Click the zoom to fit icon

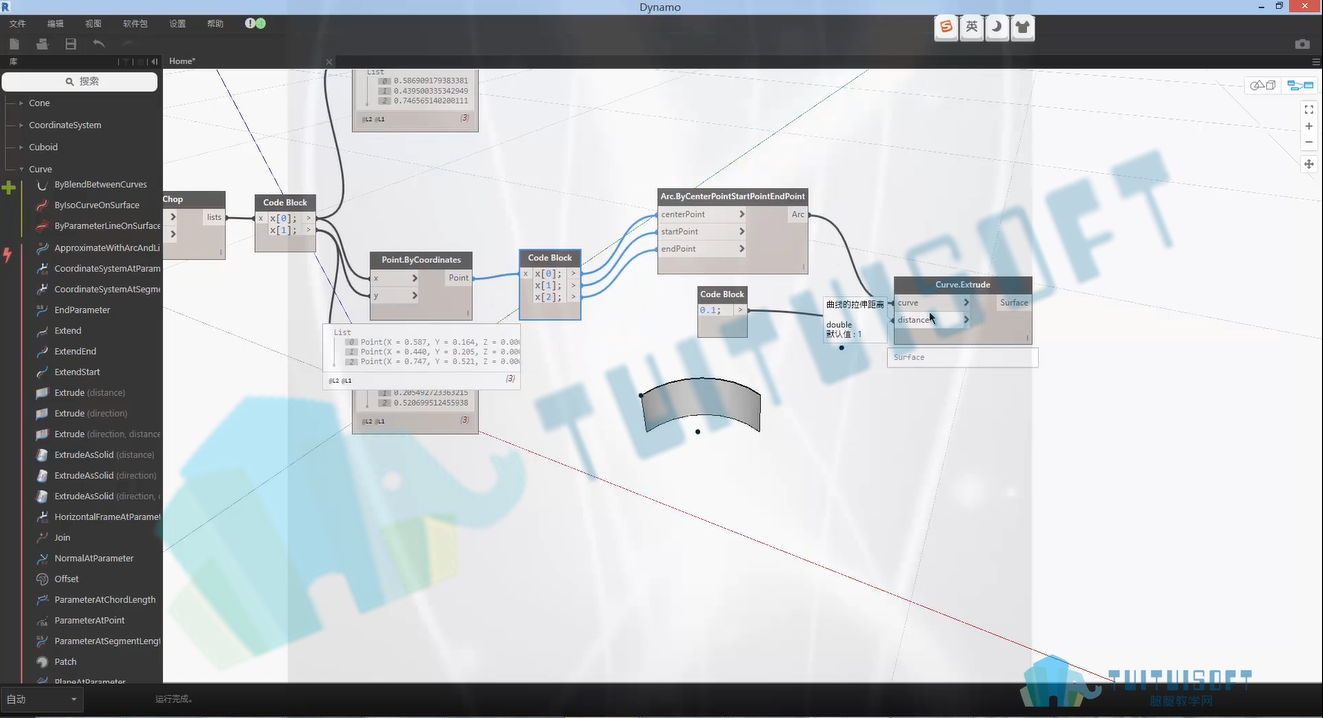pyautogui.click(x=1309, y=109)
